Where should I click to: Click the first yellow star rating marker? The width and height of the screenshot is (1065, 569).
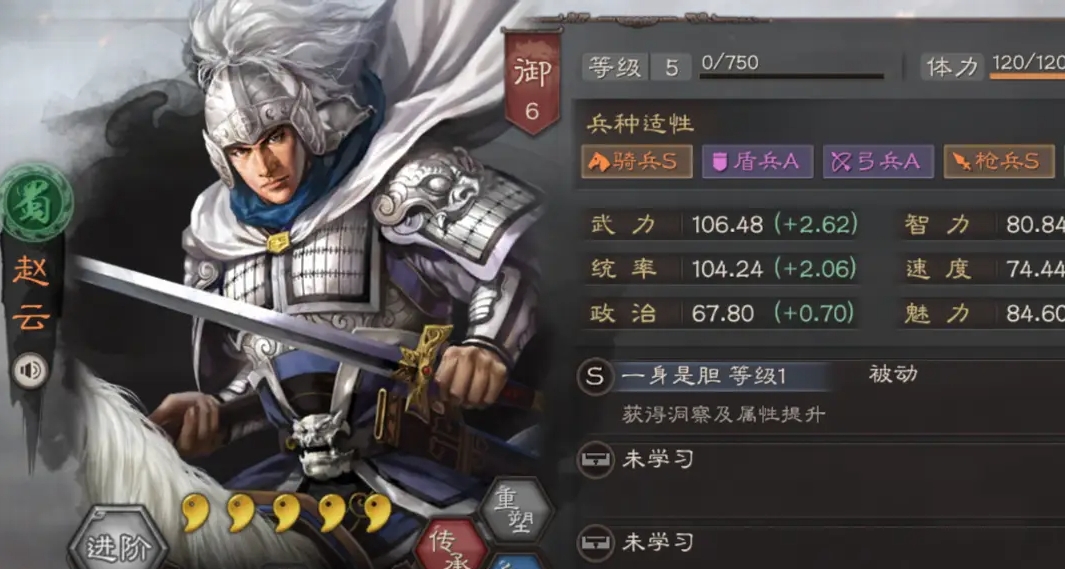195,513
